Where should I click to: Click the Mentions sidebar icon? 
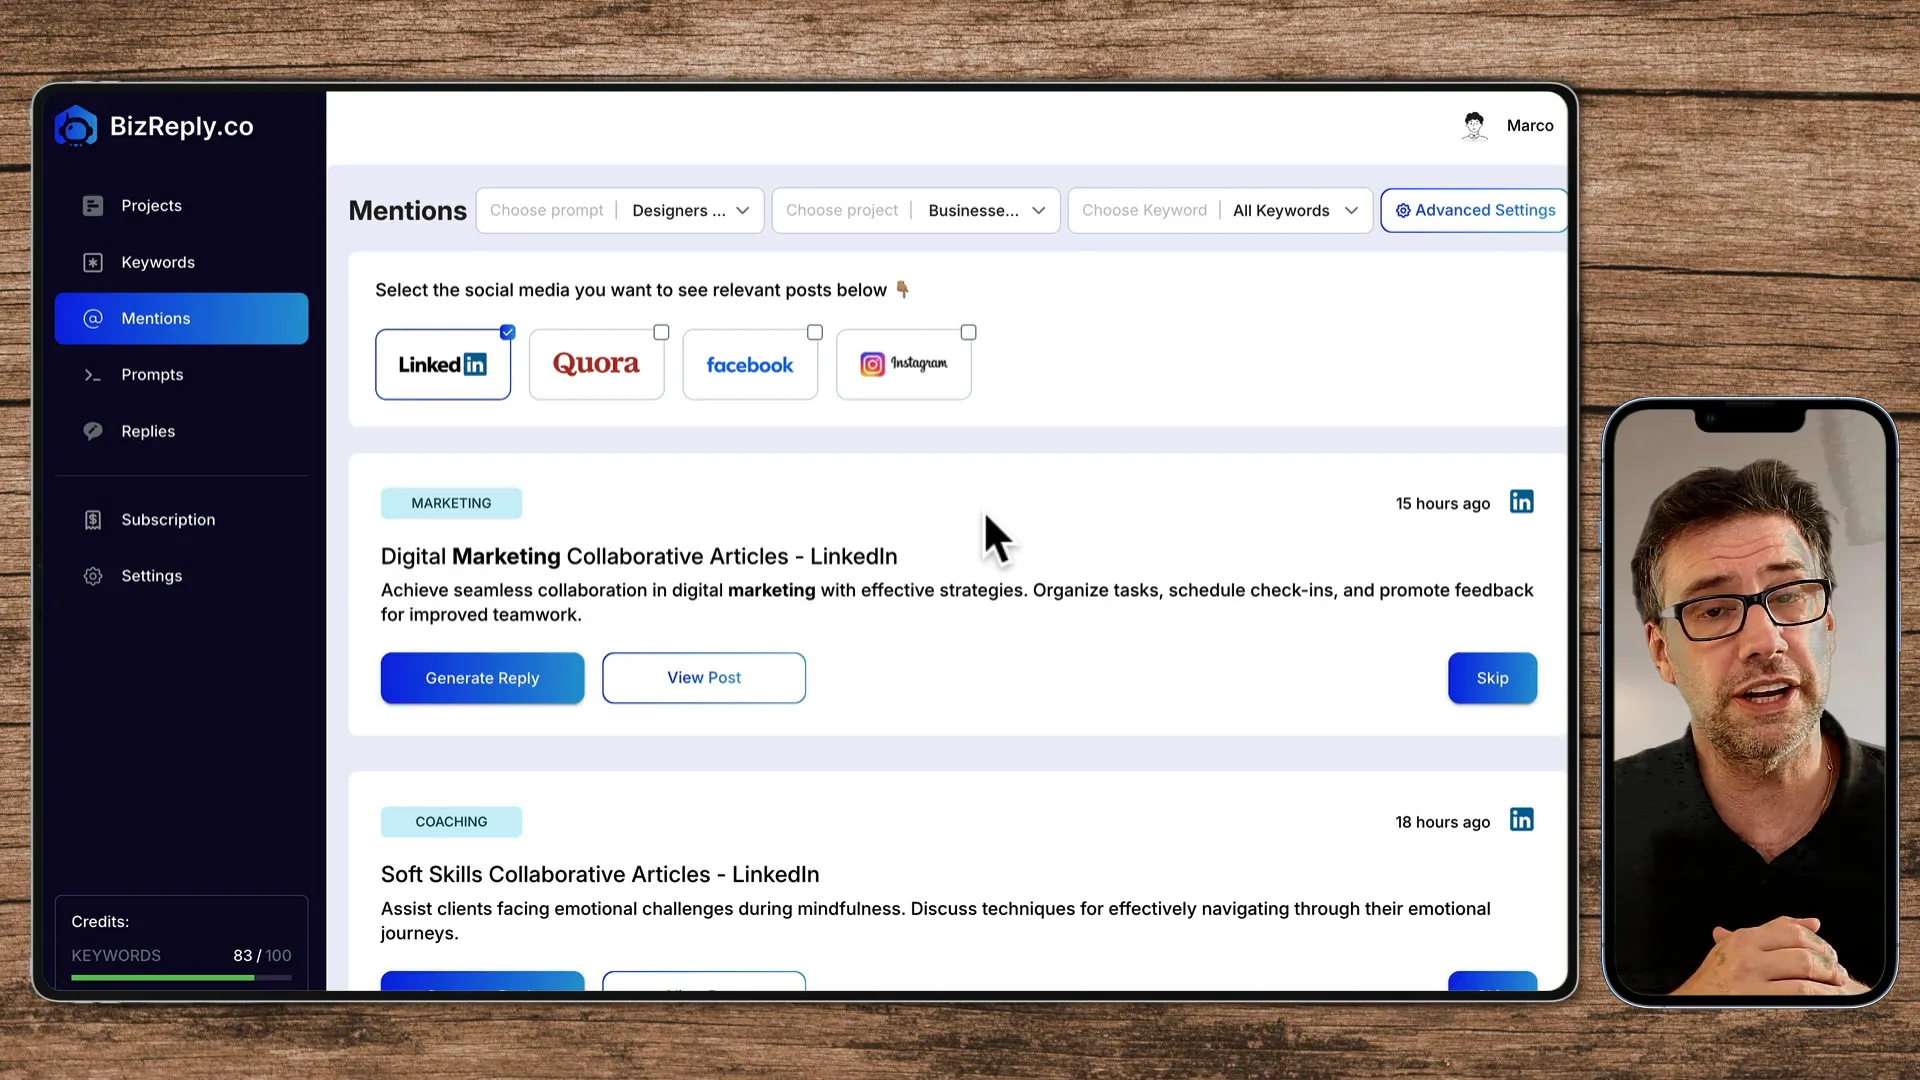(x=92, y=318)
